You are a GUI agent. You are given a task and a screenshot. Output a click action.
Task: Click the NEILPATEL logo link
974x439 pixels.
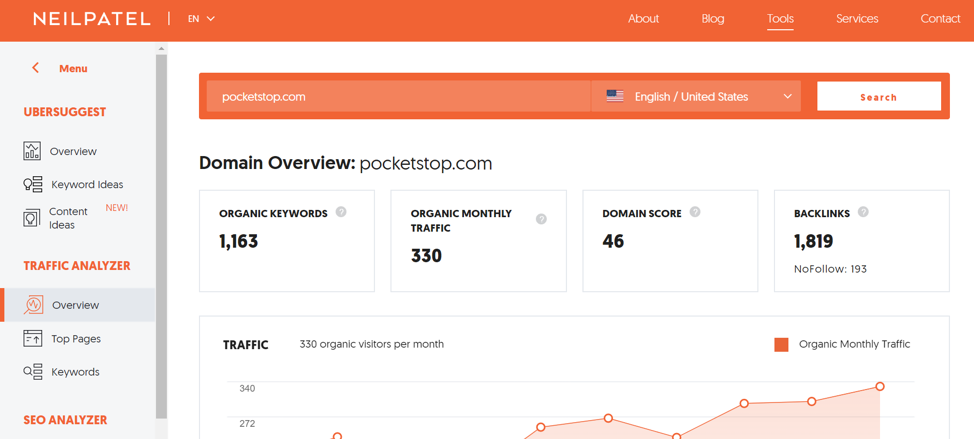coord(91,19)
